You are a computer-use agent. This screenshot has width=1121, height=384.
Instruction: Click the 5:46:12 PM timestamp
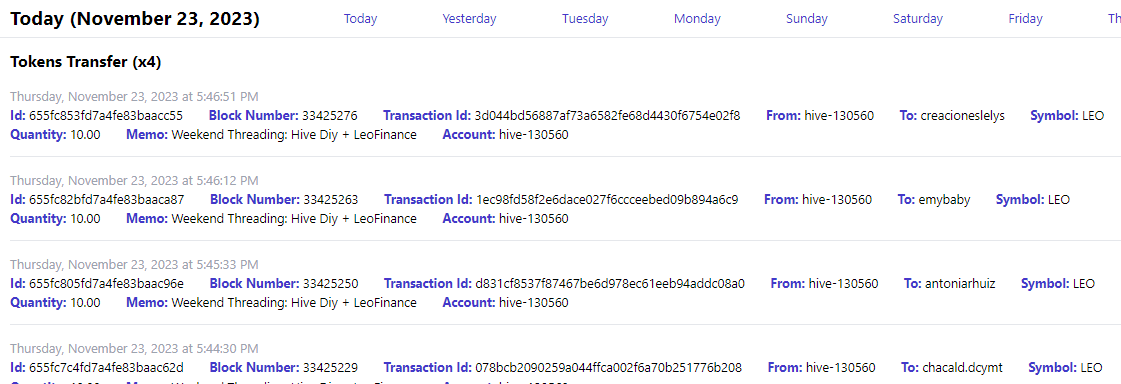(134, 181)
